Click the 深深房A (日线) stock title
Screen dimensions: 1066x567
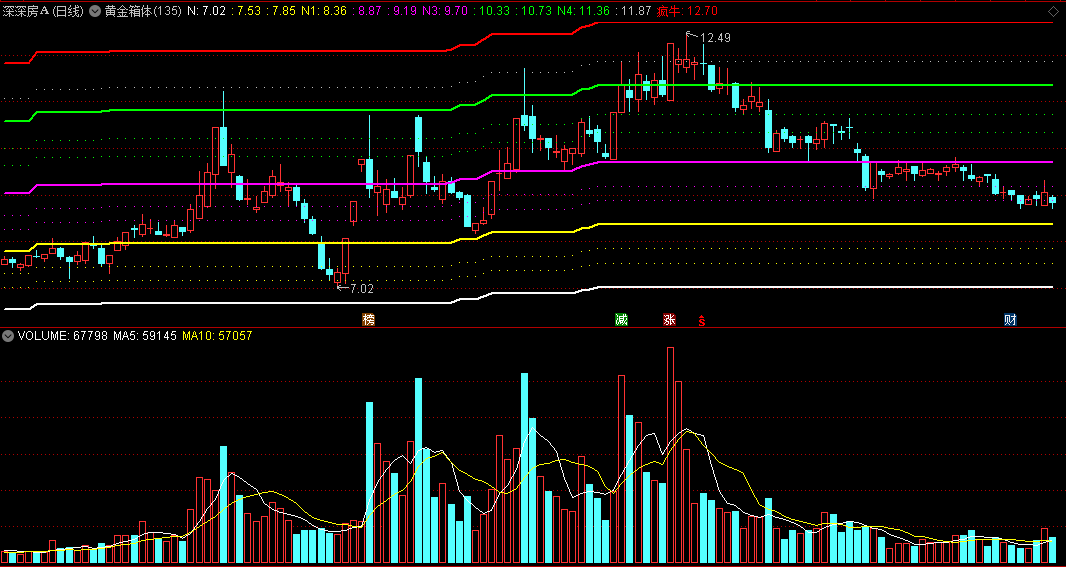45,11
